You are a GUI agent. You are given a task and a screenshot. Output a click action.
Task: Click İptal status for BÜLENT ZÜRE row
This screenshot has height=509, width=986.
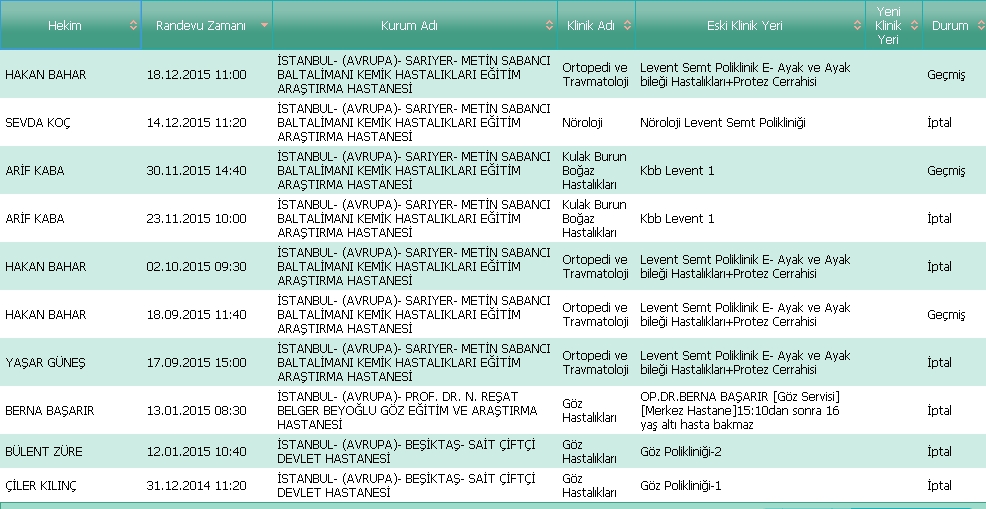pyautogui.click(x=939, y=452)
